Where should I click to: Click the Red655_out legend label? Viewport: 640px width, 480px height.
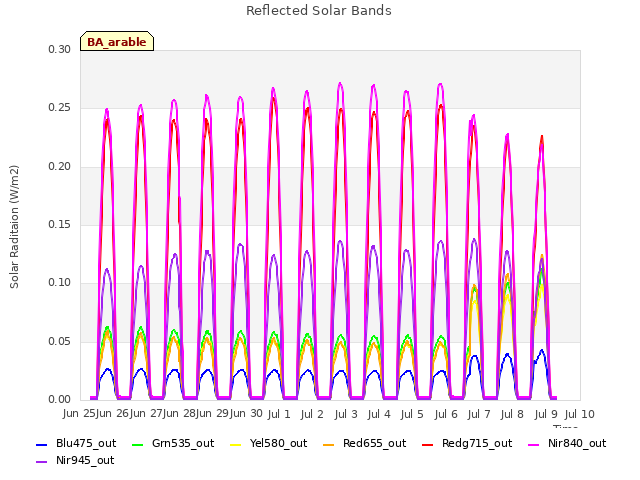[375, 443]
